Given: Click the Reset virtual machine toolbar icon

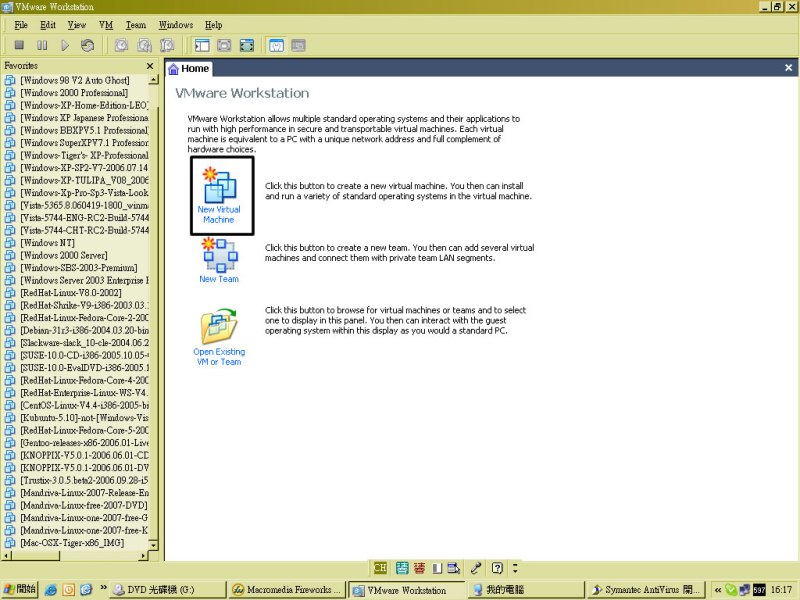Looking at the screenshot, I should (88, 45).
